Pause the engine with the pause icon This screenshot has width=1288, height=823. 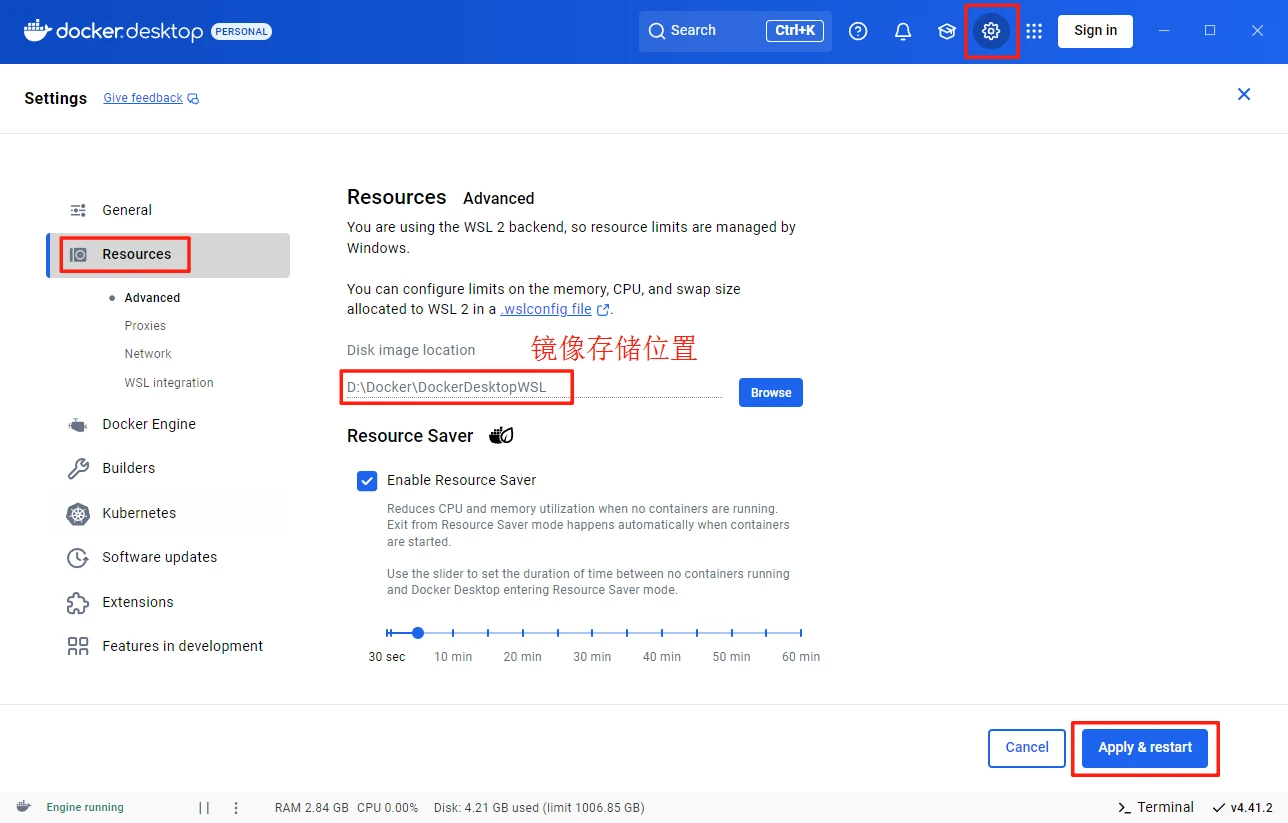point(204,808)
